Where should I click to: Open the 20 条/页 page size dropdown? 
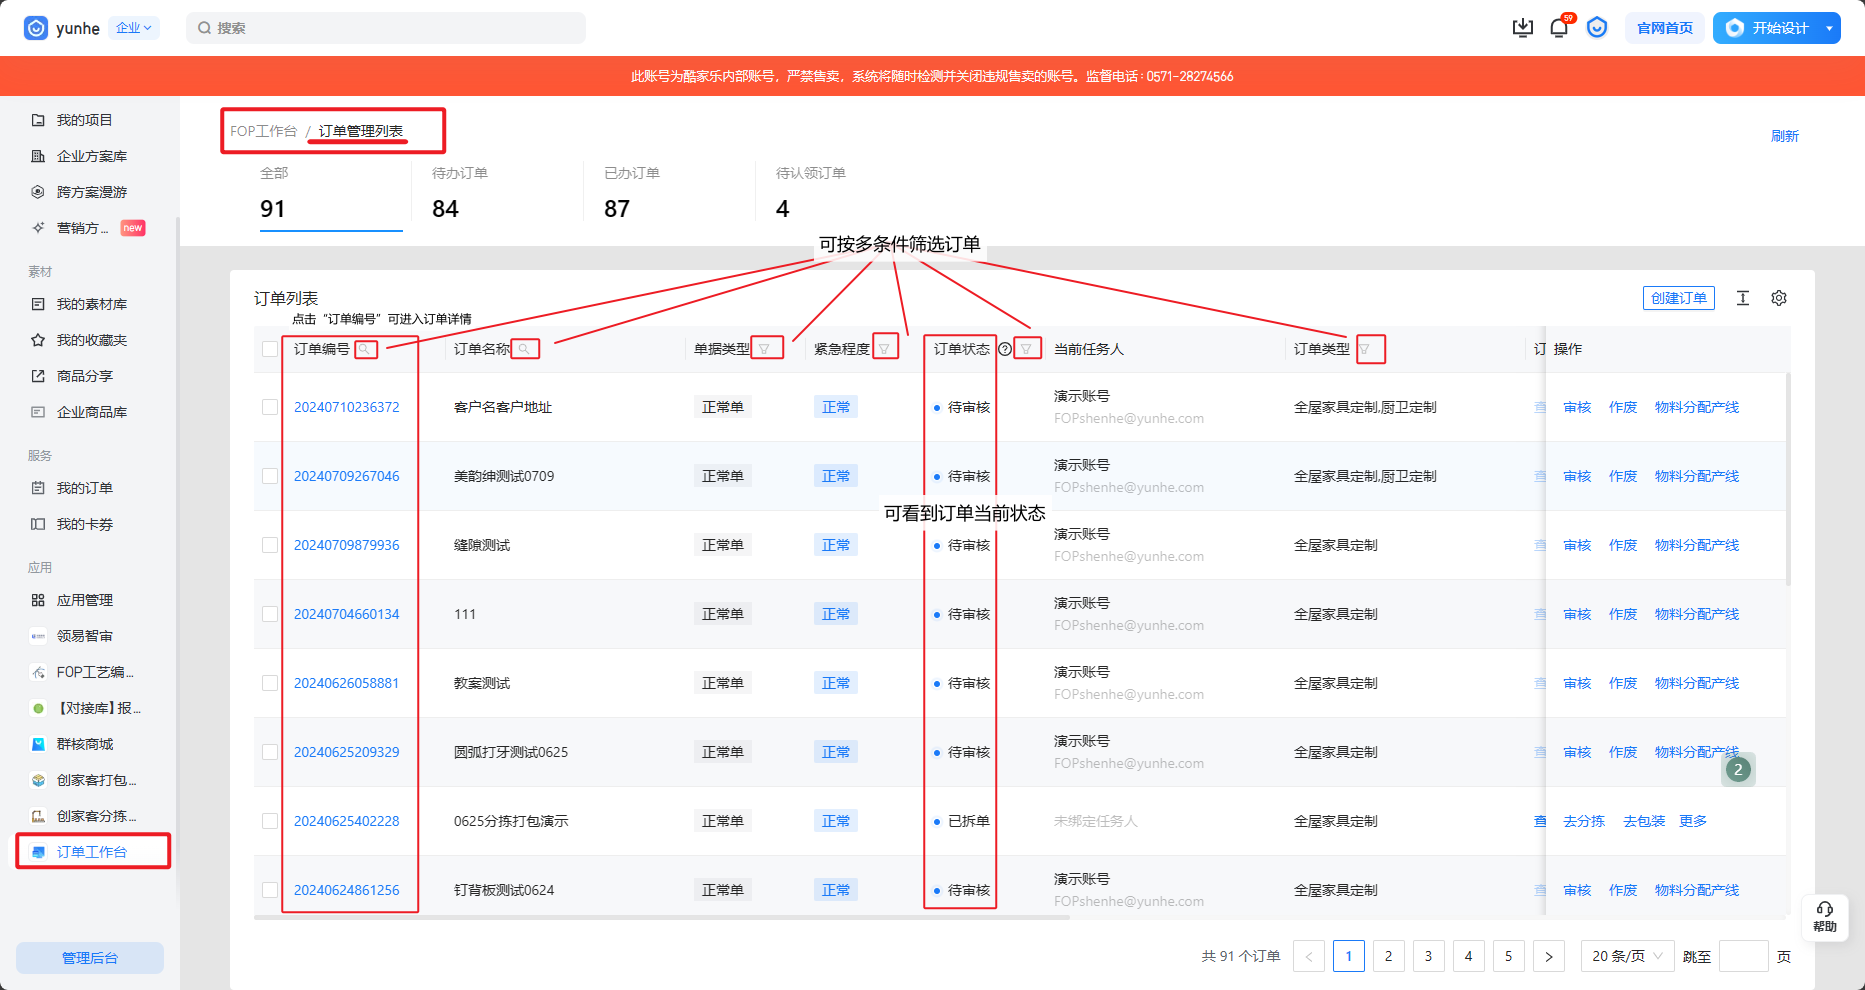pyautogui.click(x=1627, y=956)
